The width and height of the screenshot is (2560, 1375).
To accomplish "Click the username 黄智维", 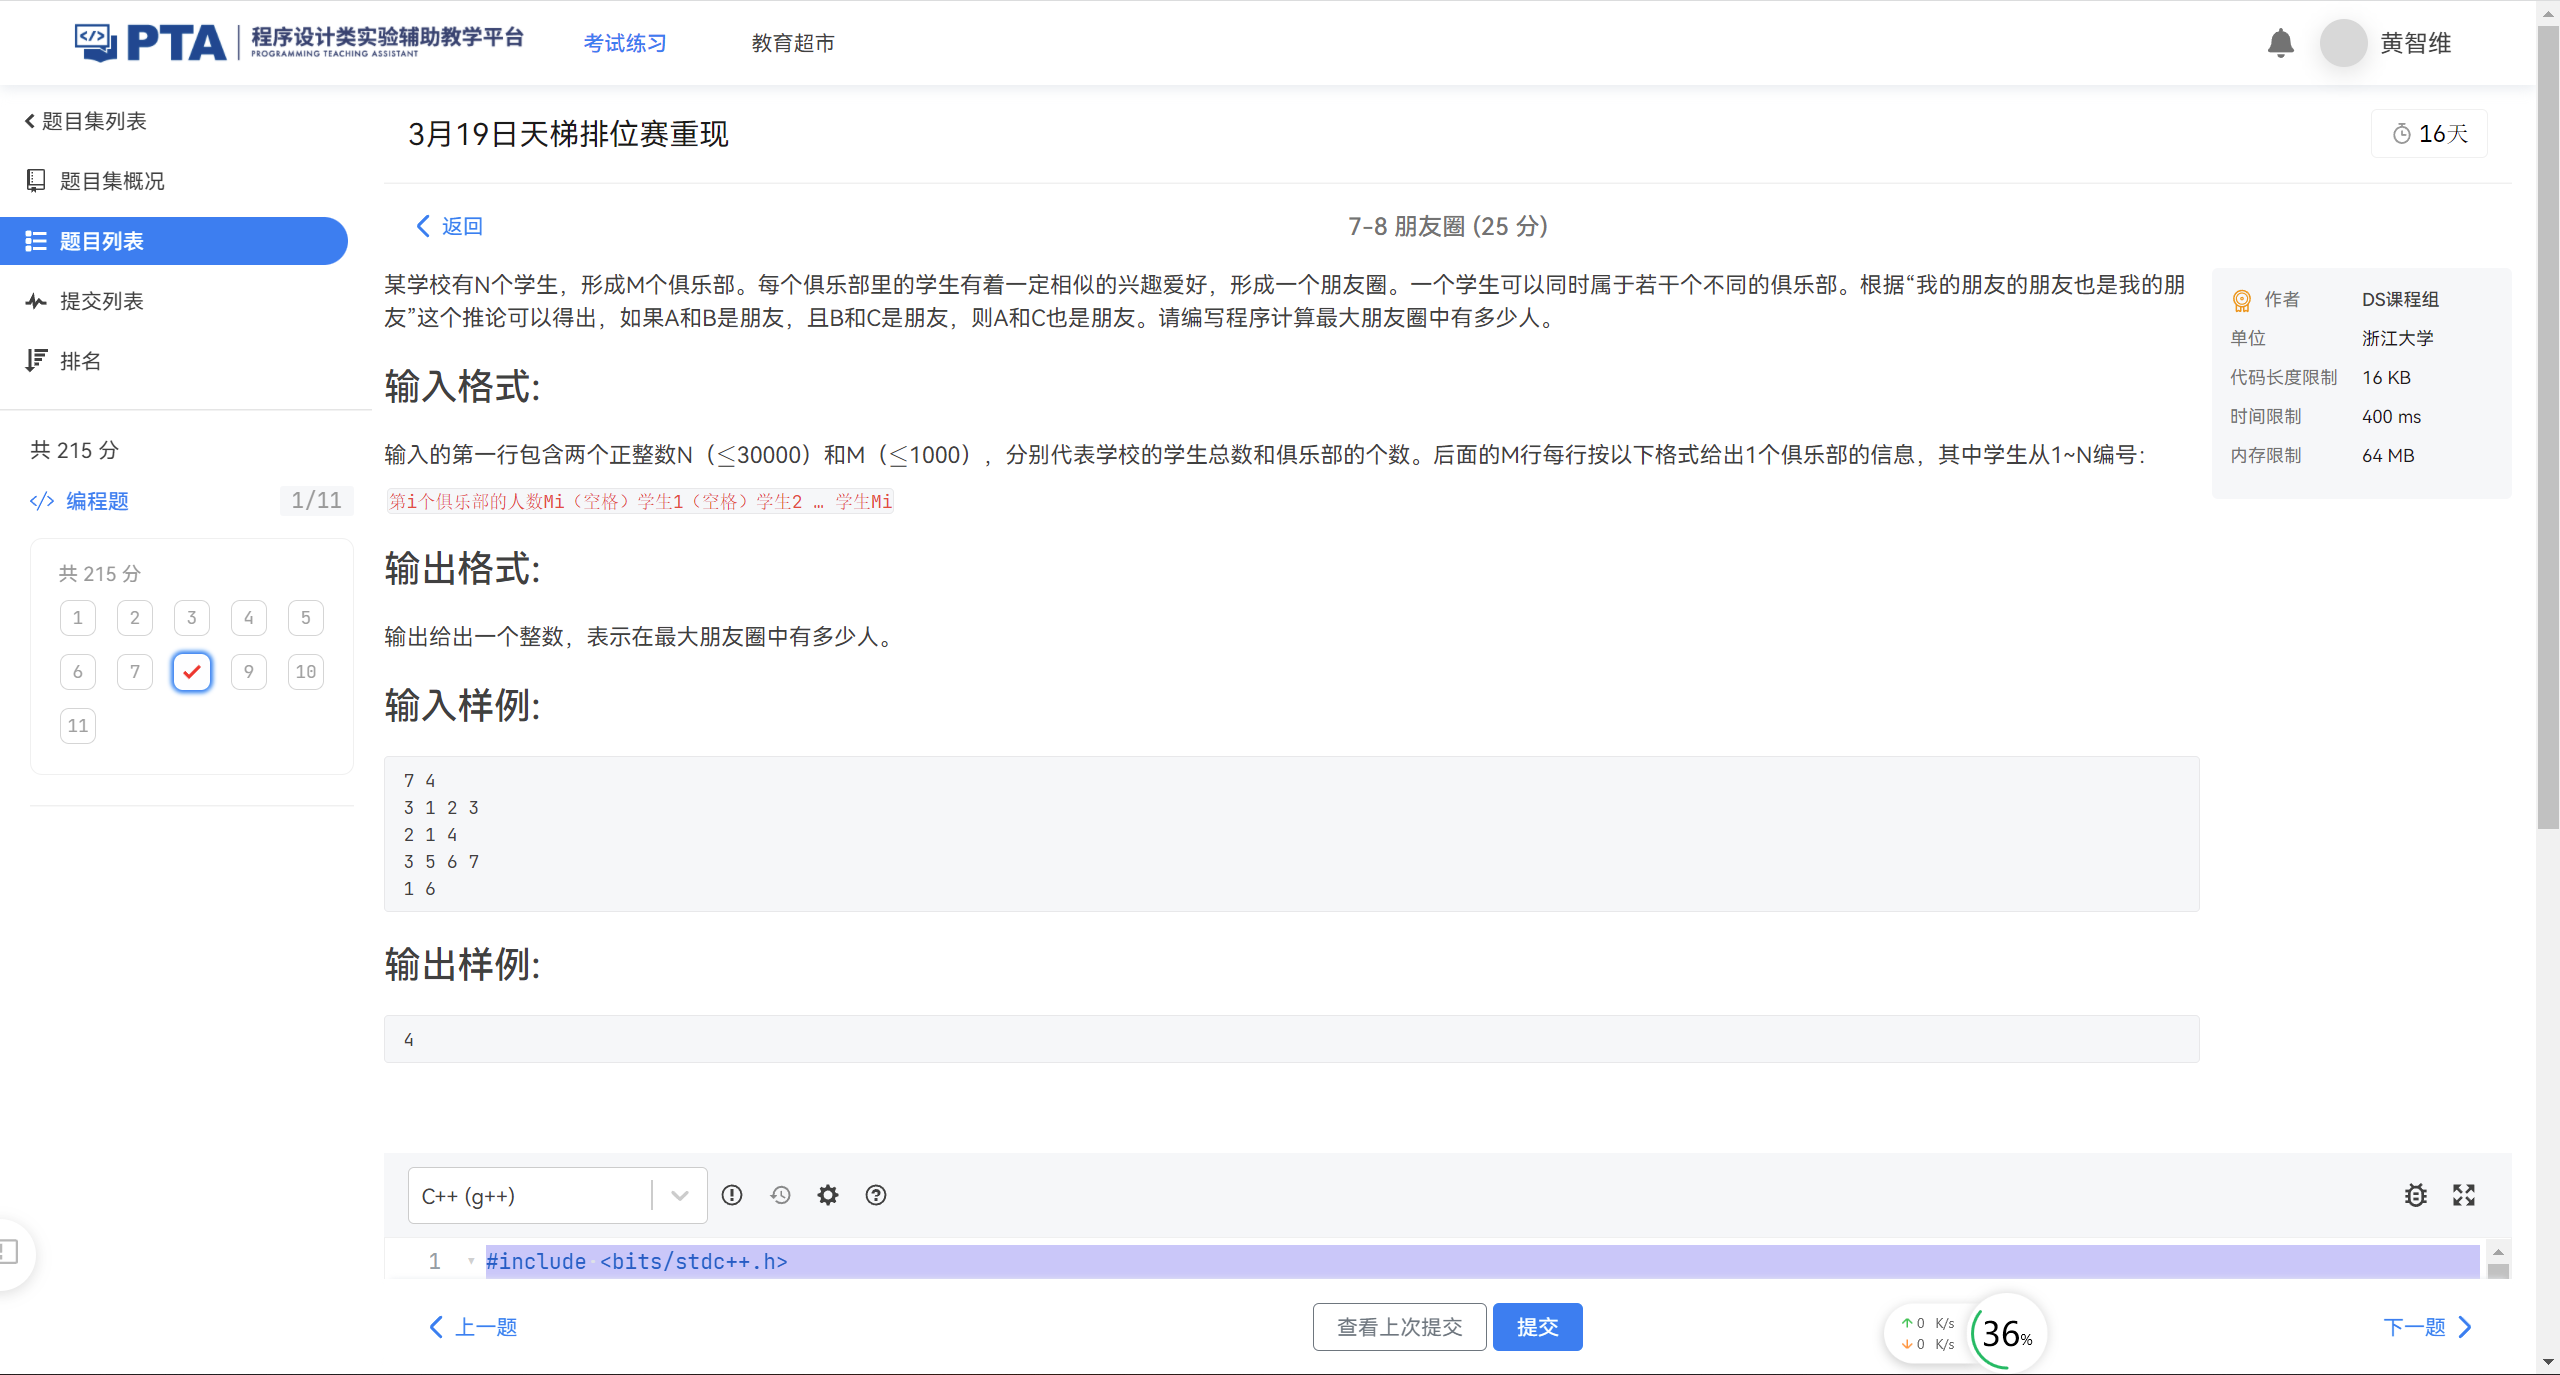I will [x=2415, y=43].
